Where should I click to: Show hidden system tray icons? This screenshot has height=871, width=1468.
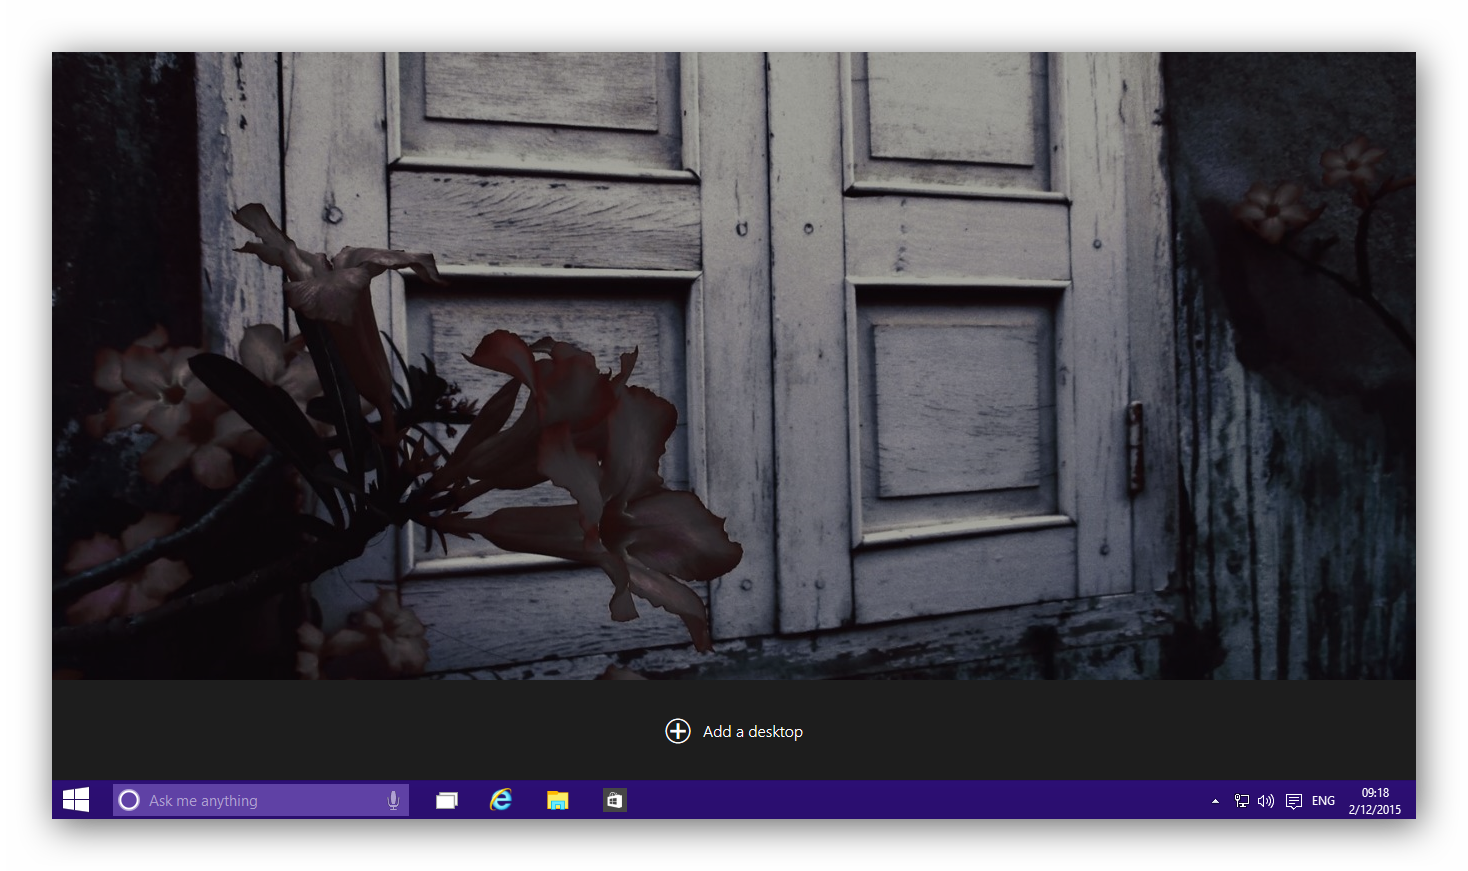(1215, 801)
